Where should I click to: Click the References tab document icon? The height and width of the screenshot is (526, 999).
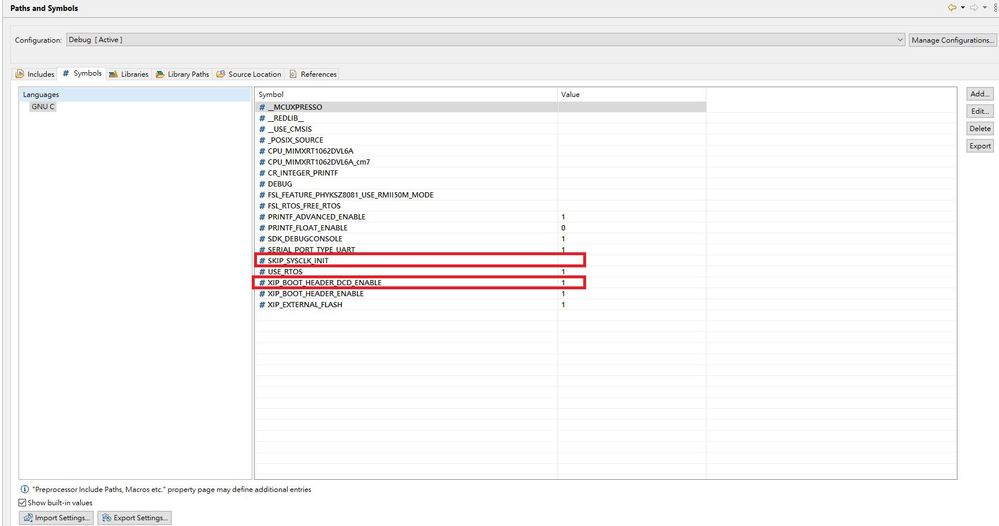click(293, 74)
